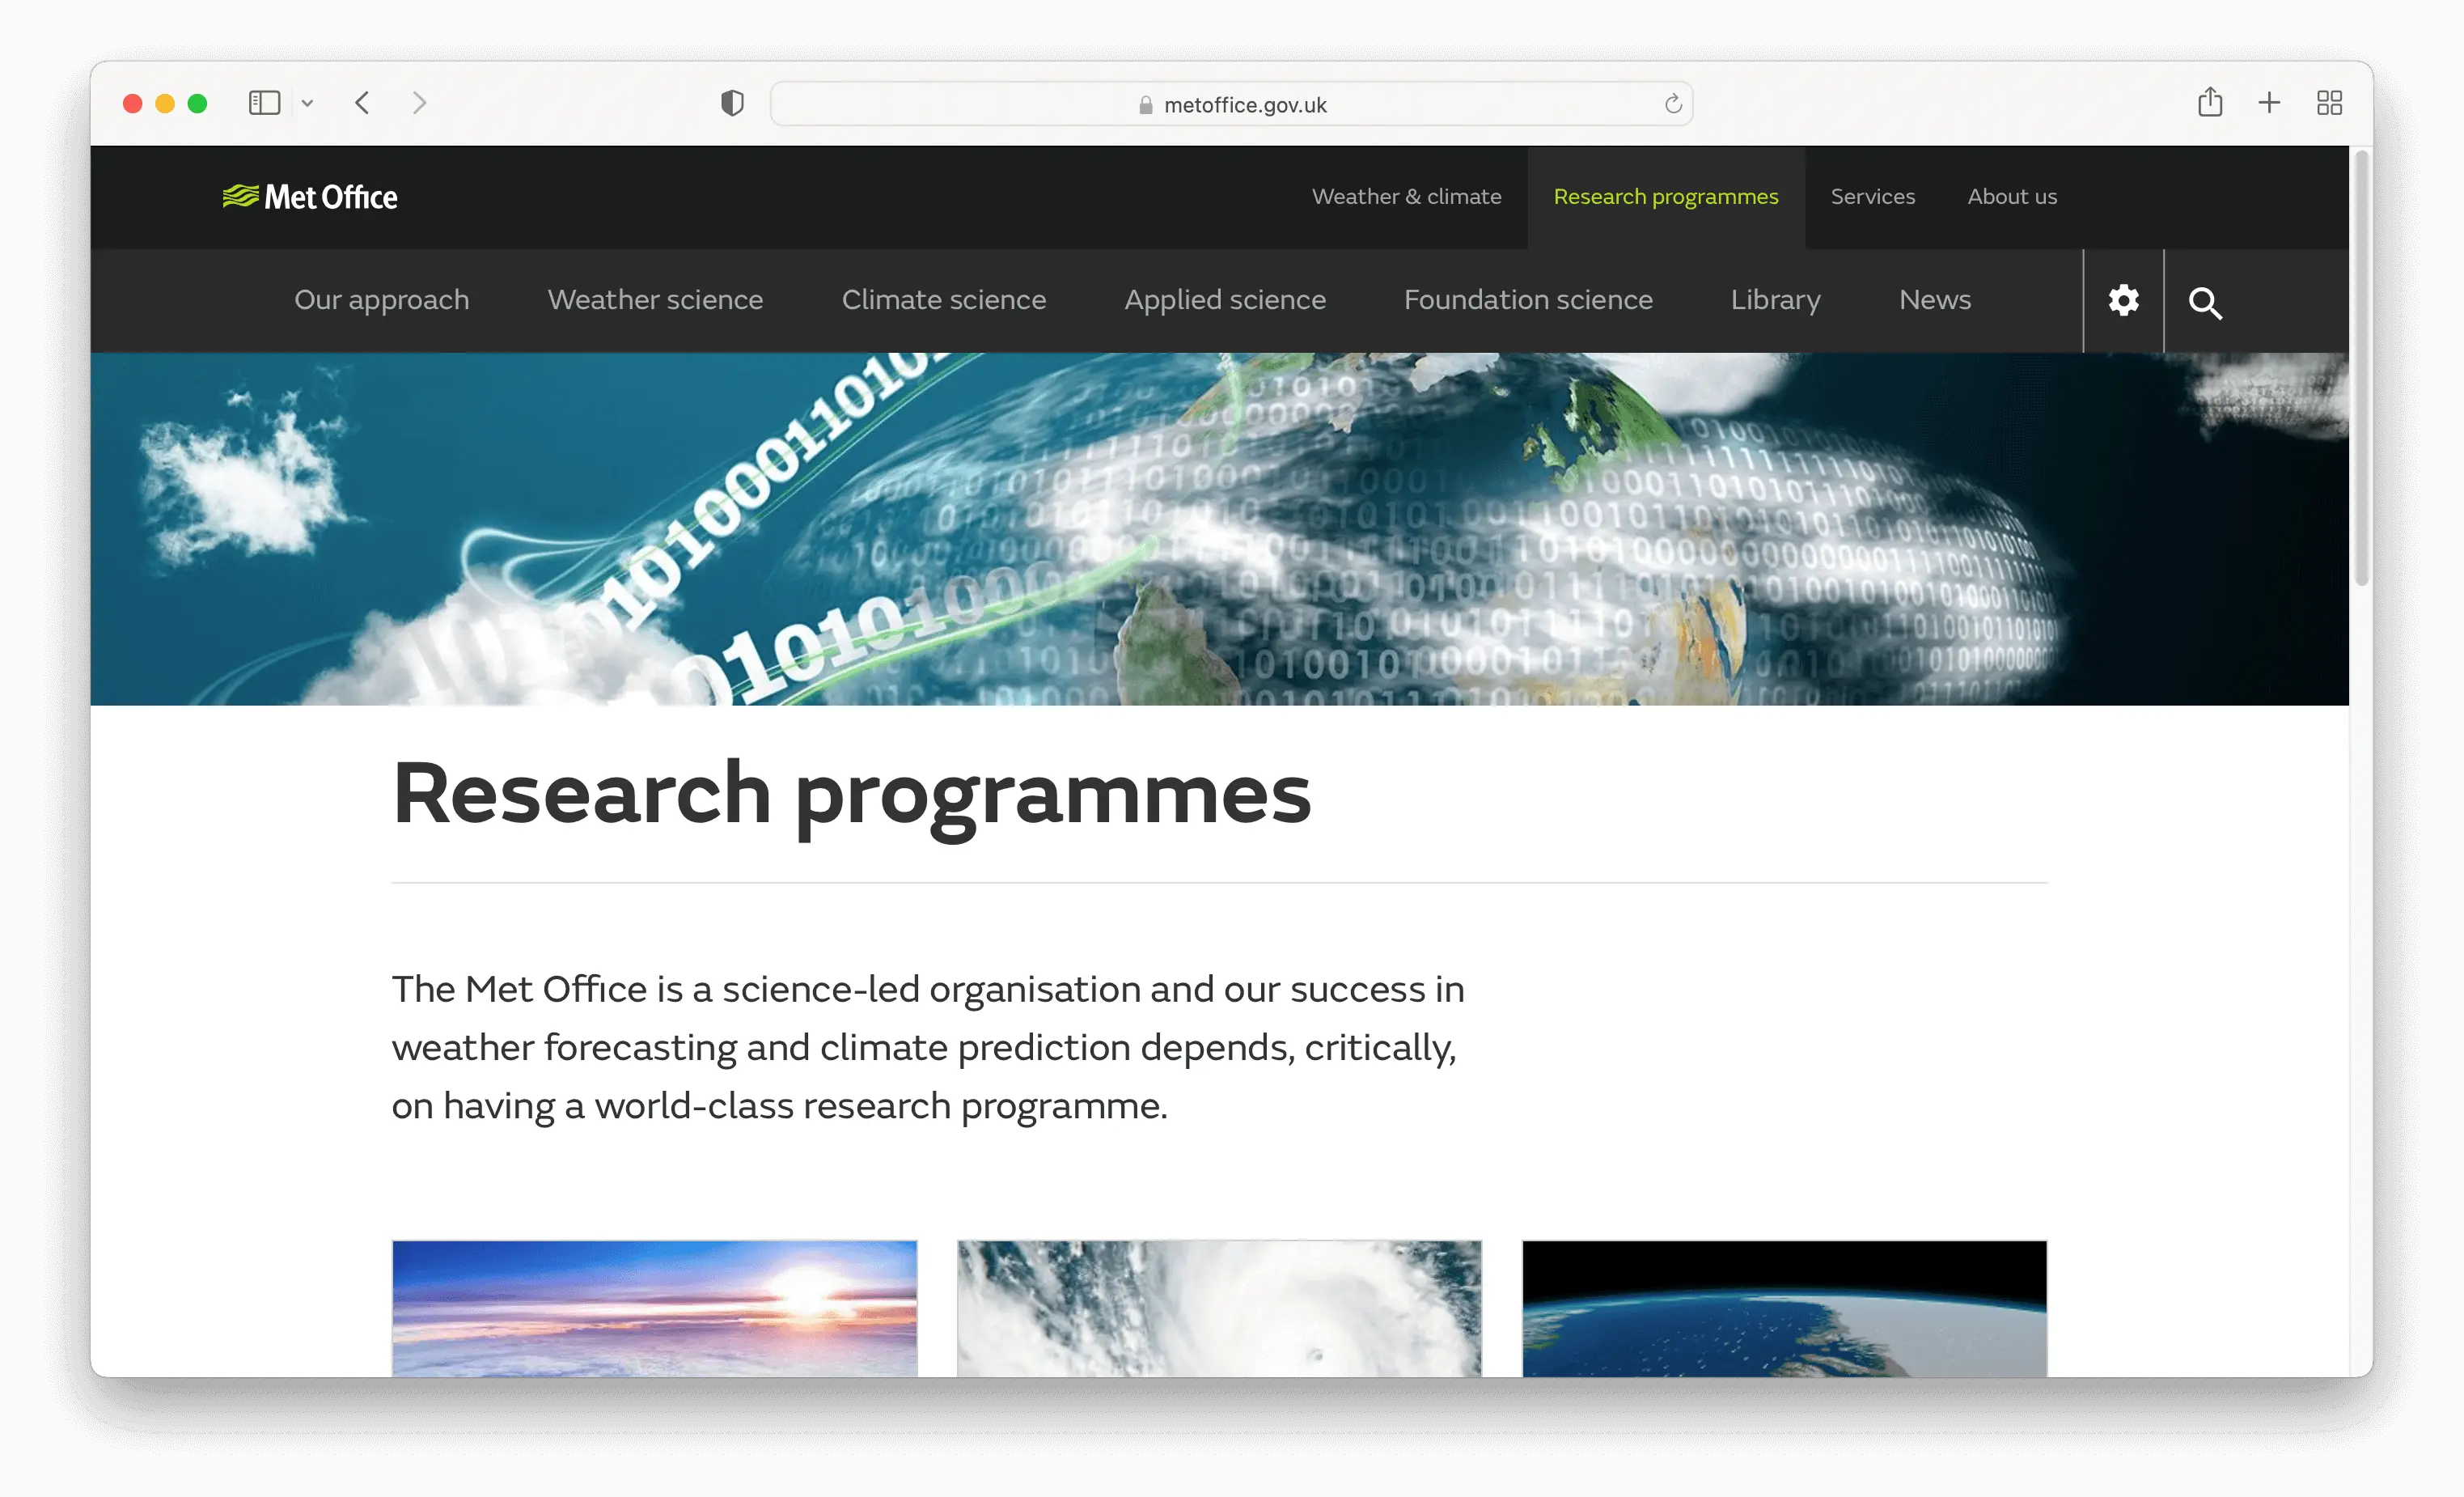Viewport: 2464px width, 1497px height.
Task: Open Foundation science link
Action: (x=1527, y=299)
